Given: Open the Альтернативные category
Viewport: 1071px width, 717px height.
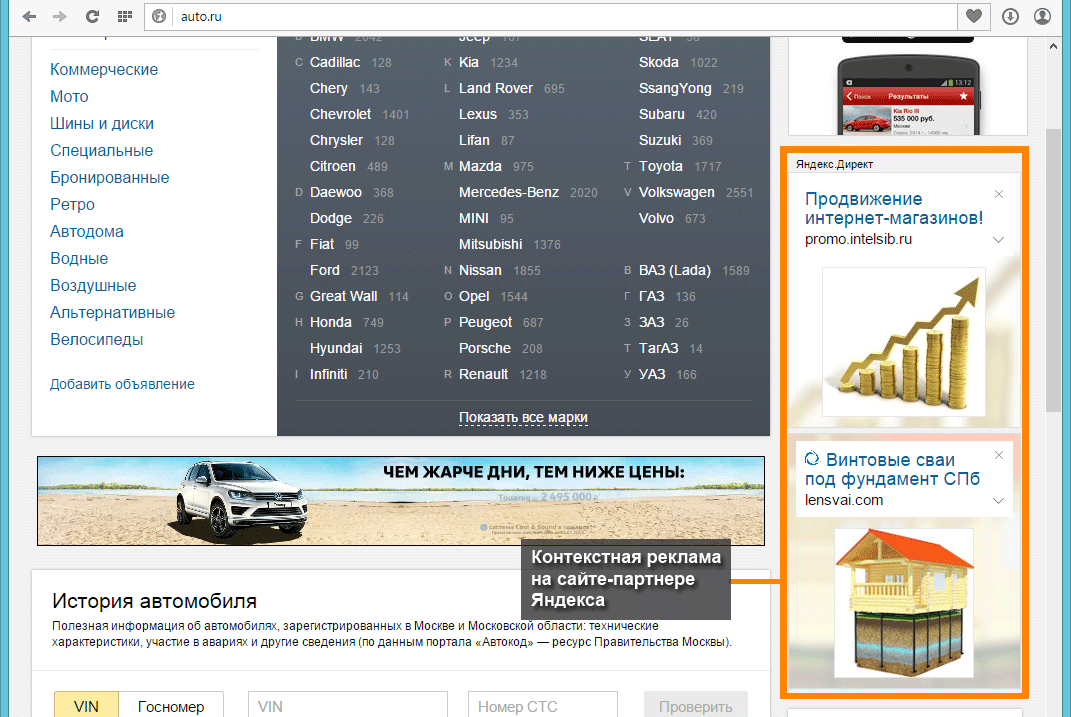Looking at the screenshot, I should tap(113, 312).
